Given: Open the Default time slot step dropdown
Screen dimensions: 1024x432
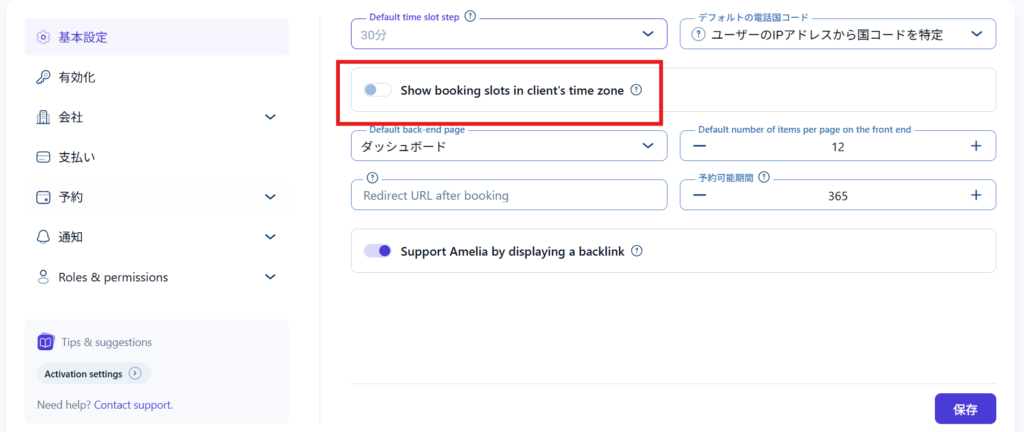Looking at the screenshot, I should pyautogui.click(x=508, y=35).
